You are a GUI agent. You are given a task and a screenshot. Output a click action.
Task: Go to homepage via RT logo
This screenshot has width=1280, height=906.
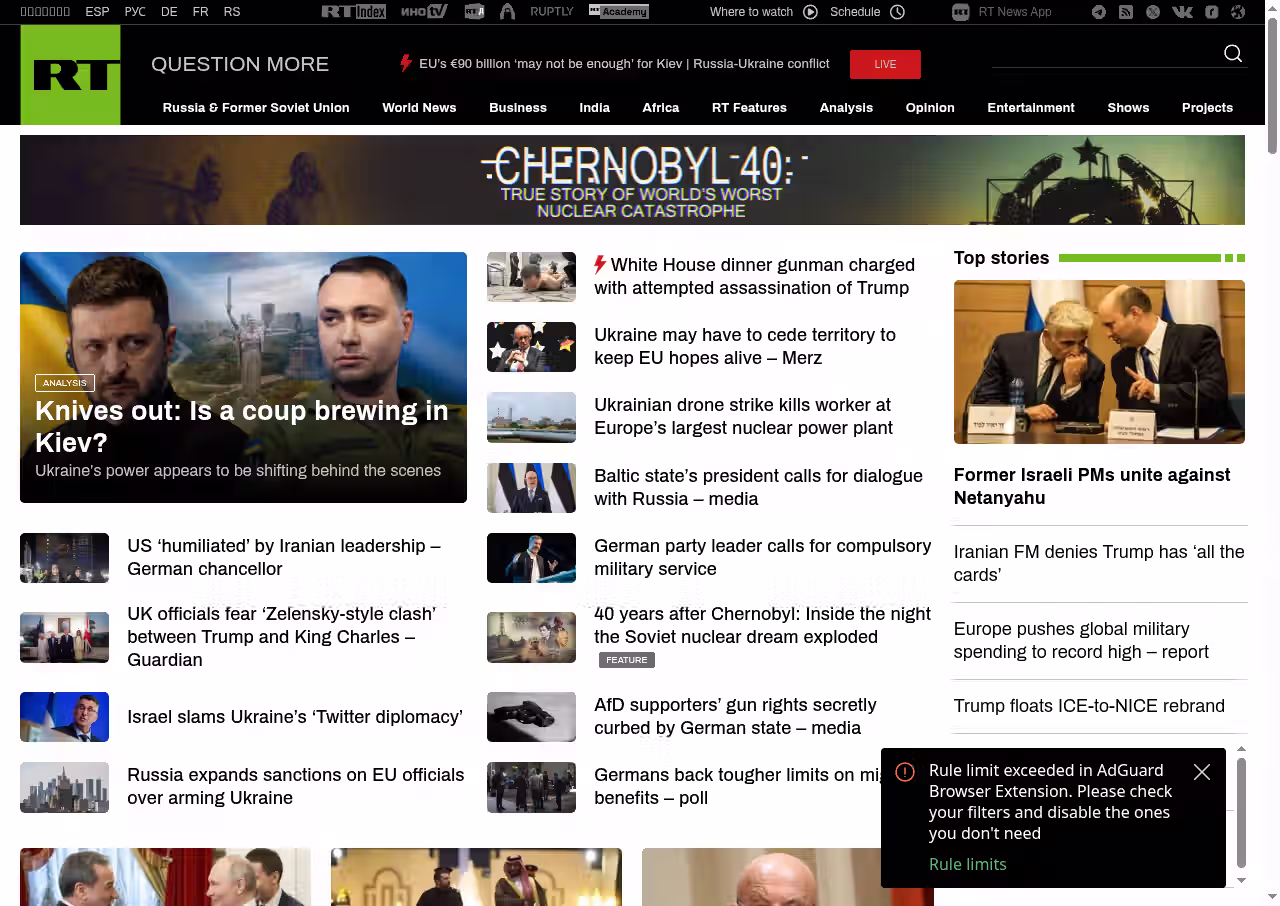coord(70,75)
